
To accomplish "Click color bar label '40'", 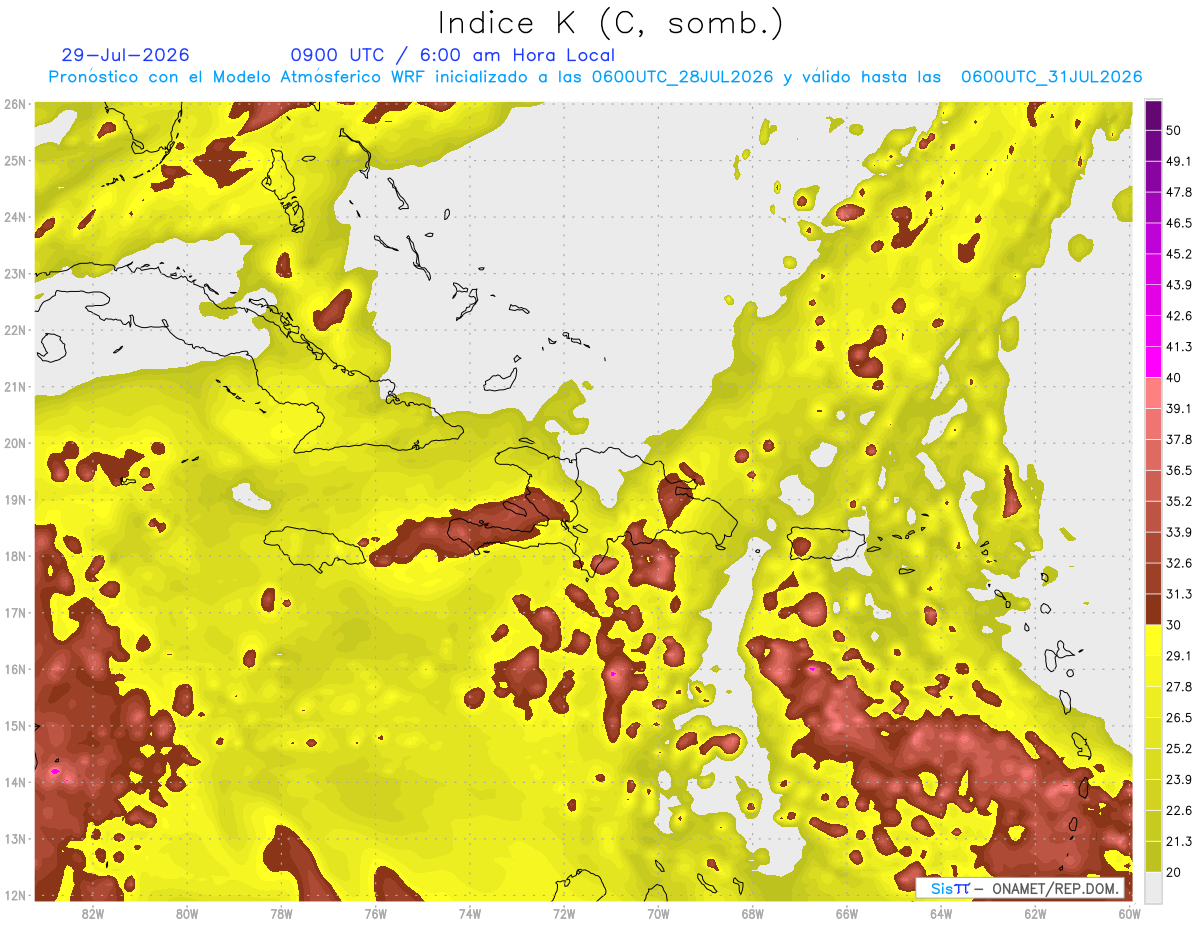I will (1174, 378).
